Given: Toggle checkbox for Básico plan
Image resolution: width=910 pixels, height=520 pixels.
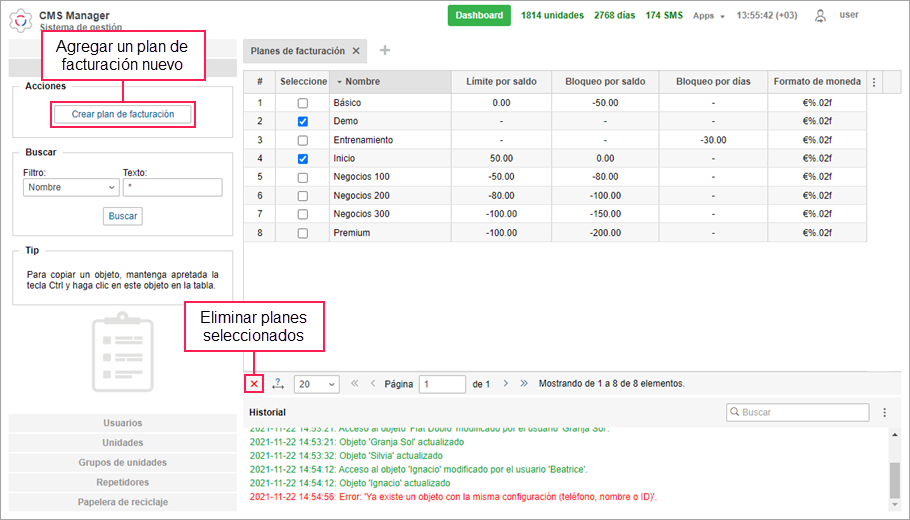Looking at the screenshot, I should point(303,103).
